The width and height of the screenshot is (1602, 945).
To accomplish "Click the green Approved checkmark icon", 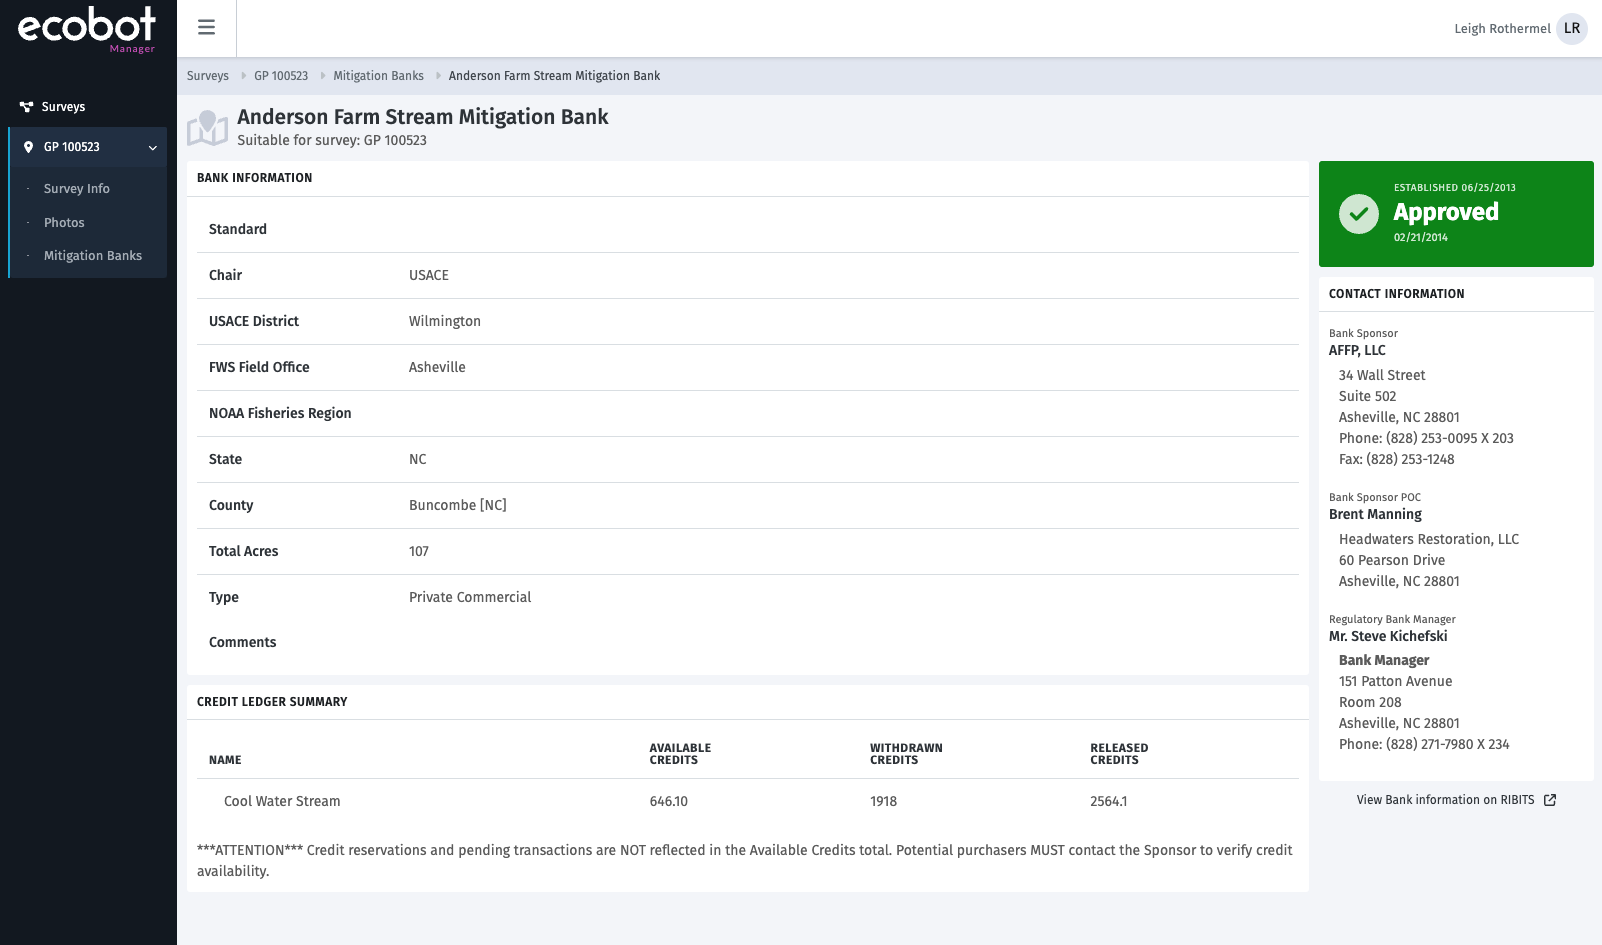I will click(x=1358, y=213).
